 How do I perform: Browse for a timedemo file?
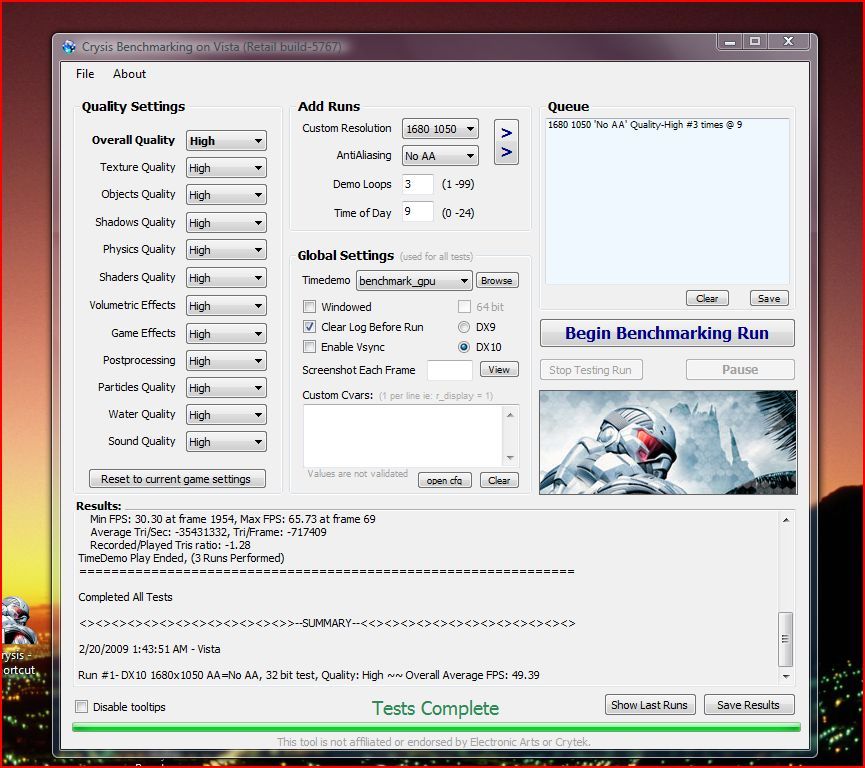pos(496,280)
